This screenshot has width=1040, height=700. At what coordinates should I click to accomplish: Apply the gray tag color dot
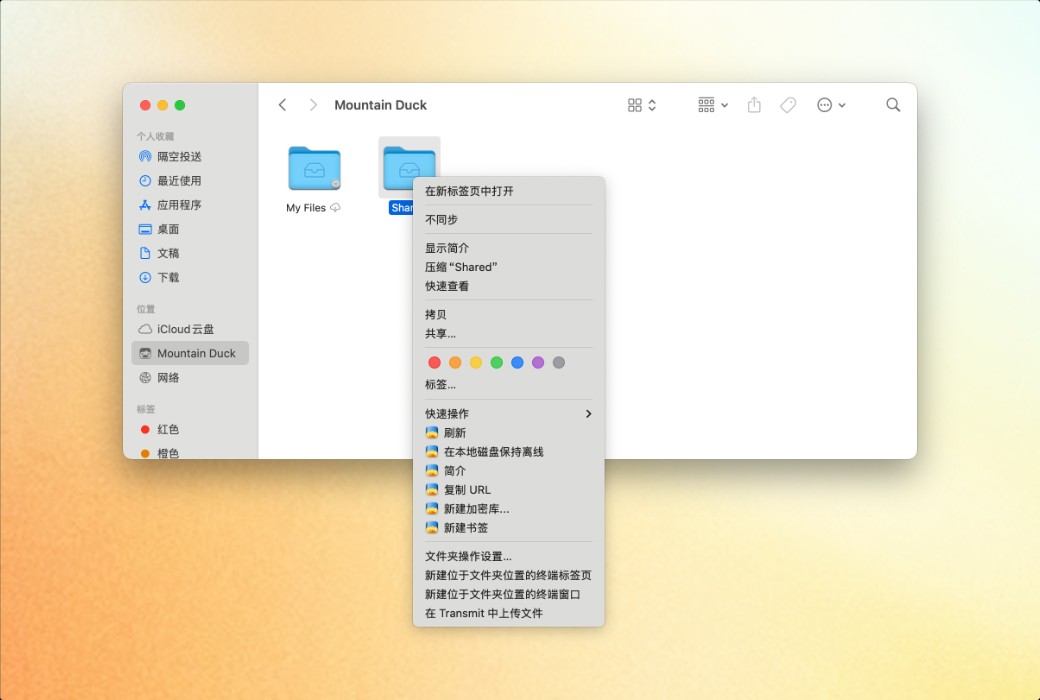click(x=558, y=362)
